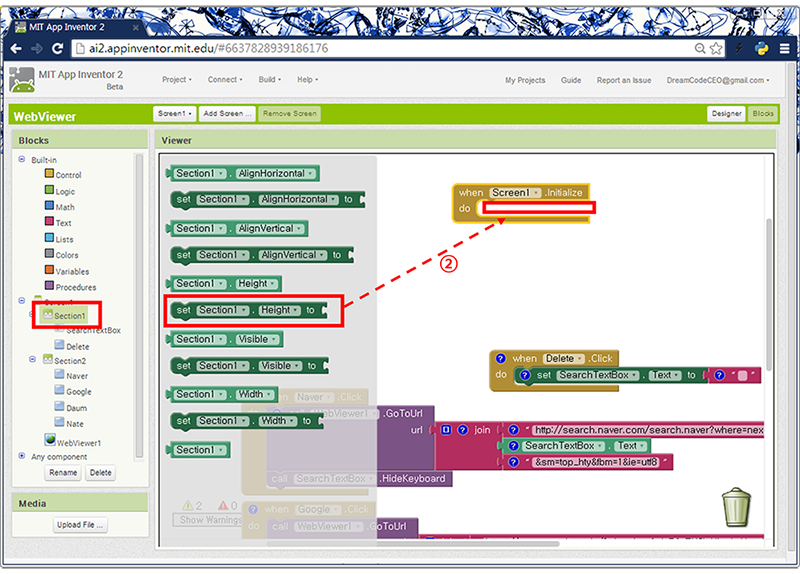This screenshot has height=574, width=800.
Task: Select Section2 component in tree
Action: (x=64, y=360)
